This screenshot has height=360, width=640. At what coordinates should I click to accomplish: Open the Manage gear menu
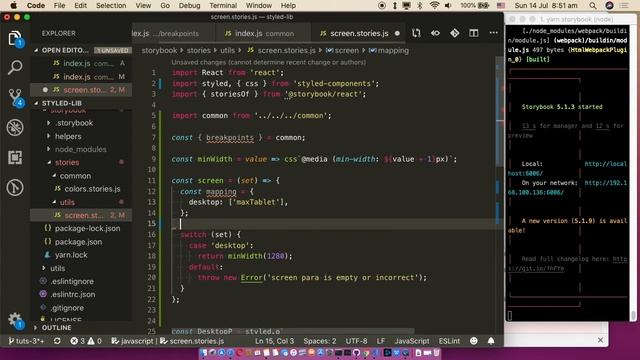[15, 320]
